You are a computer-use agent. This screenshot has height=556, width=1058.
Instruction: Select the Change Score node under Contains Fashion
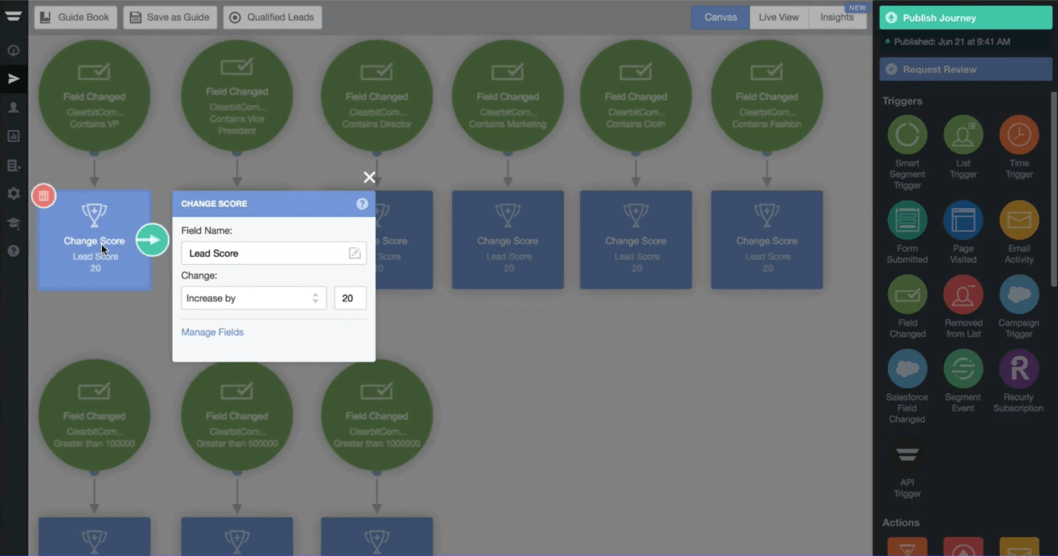point(767,240)
